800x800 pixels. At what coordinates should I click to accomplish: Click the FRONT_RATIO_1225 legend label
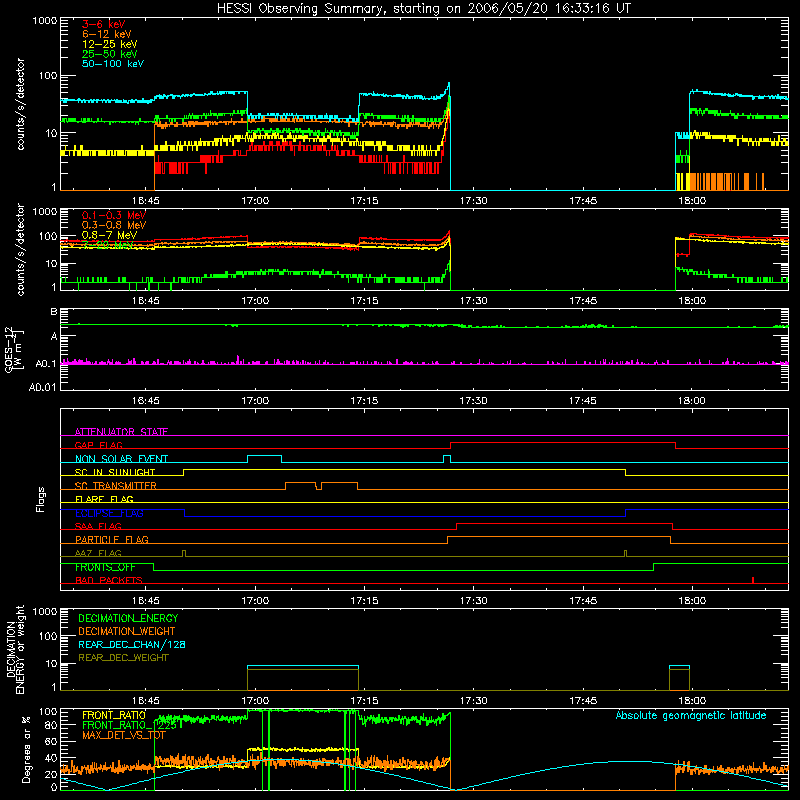(132, 725)
